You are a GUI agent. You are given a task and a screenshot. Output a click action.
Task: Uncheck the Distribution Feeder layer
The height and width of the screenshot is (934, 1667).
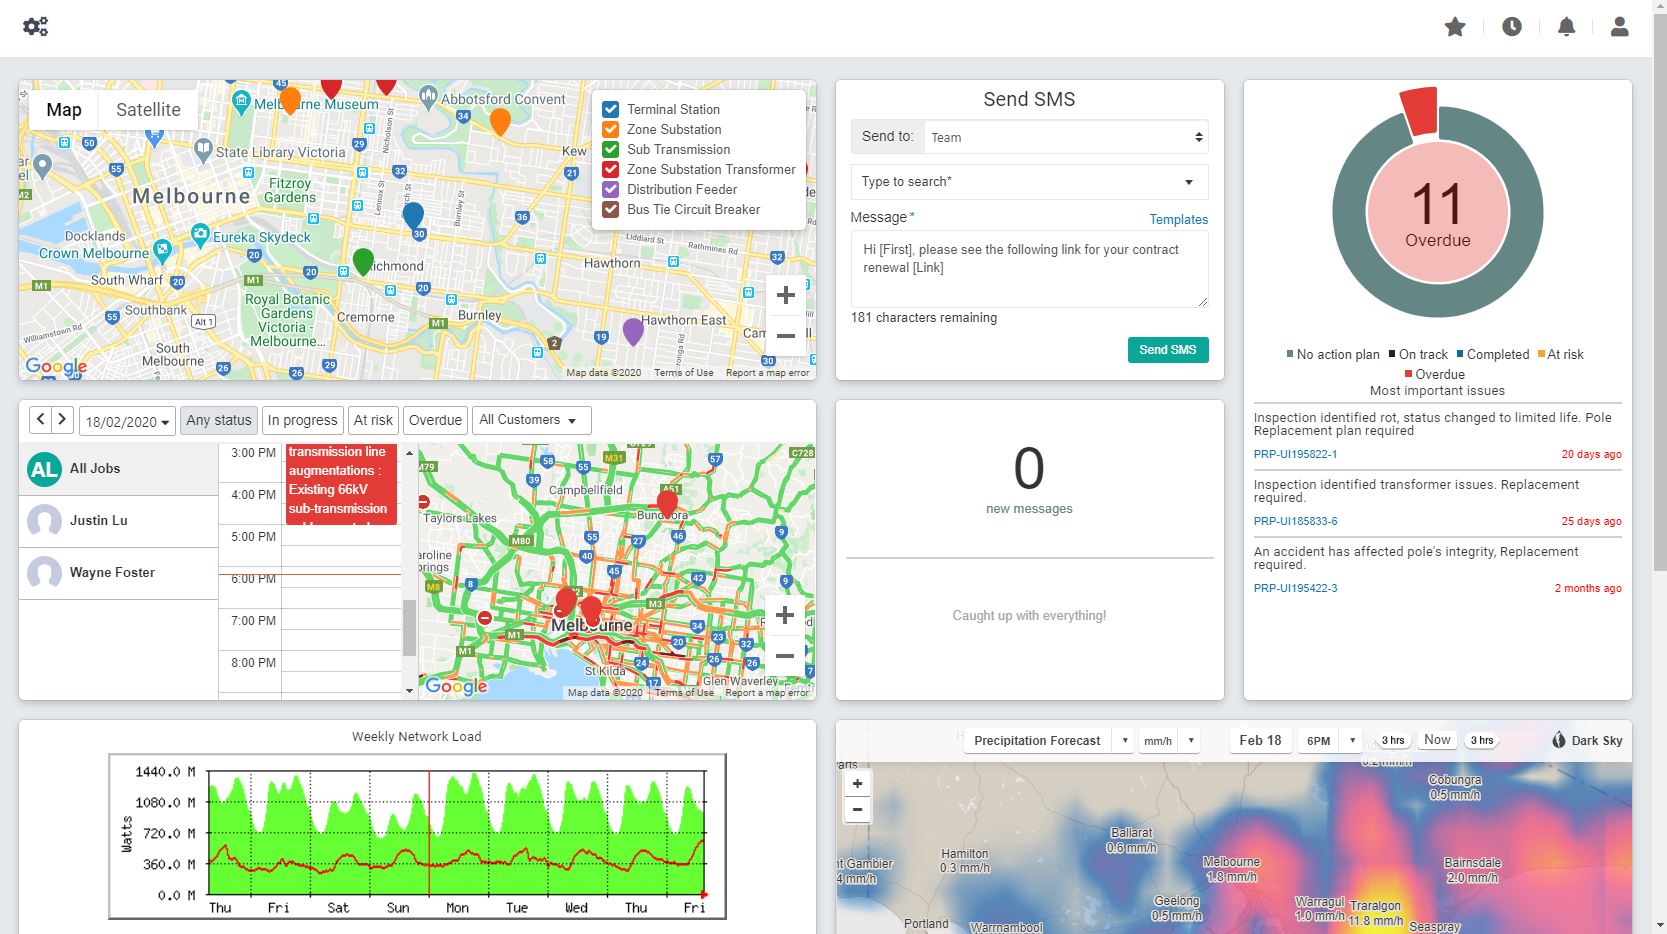610,189
